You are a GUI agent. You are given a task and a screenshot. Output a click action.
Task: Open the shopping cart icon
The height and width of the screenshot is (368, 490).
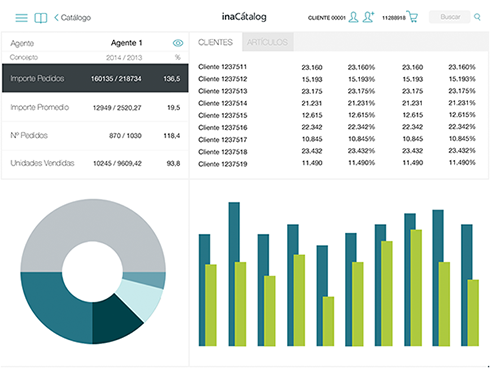pos(412,17)
